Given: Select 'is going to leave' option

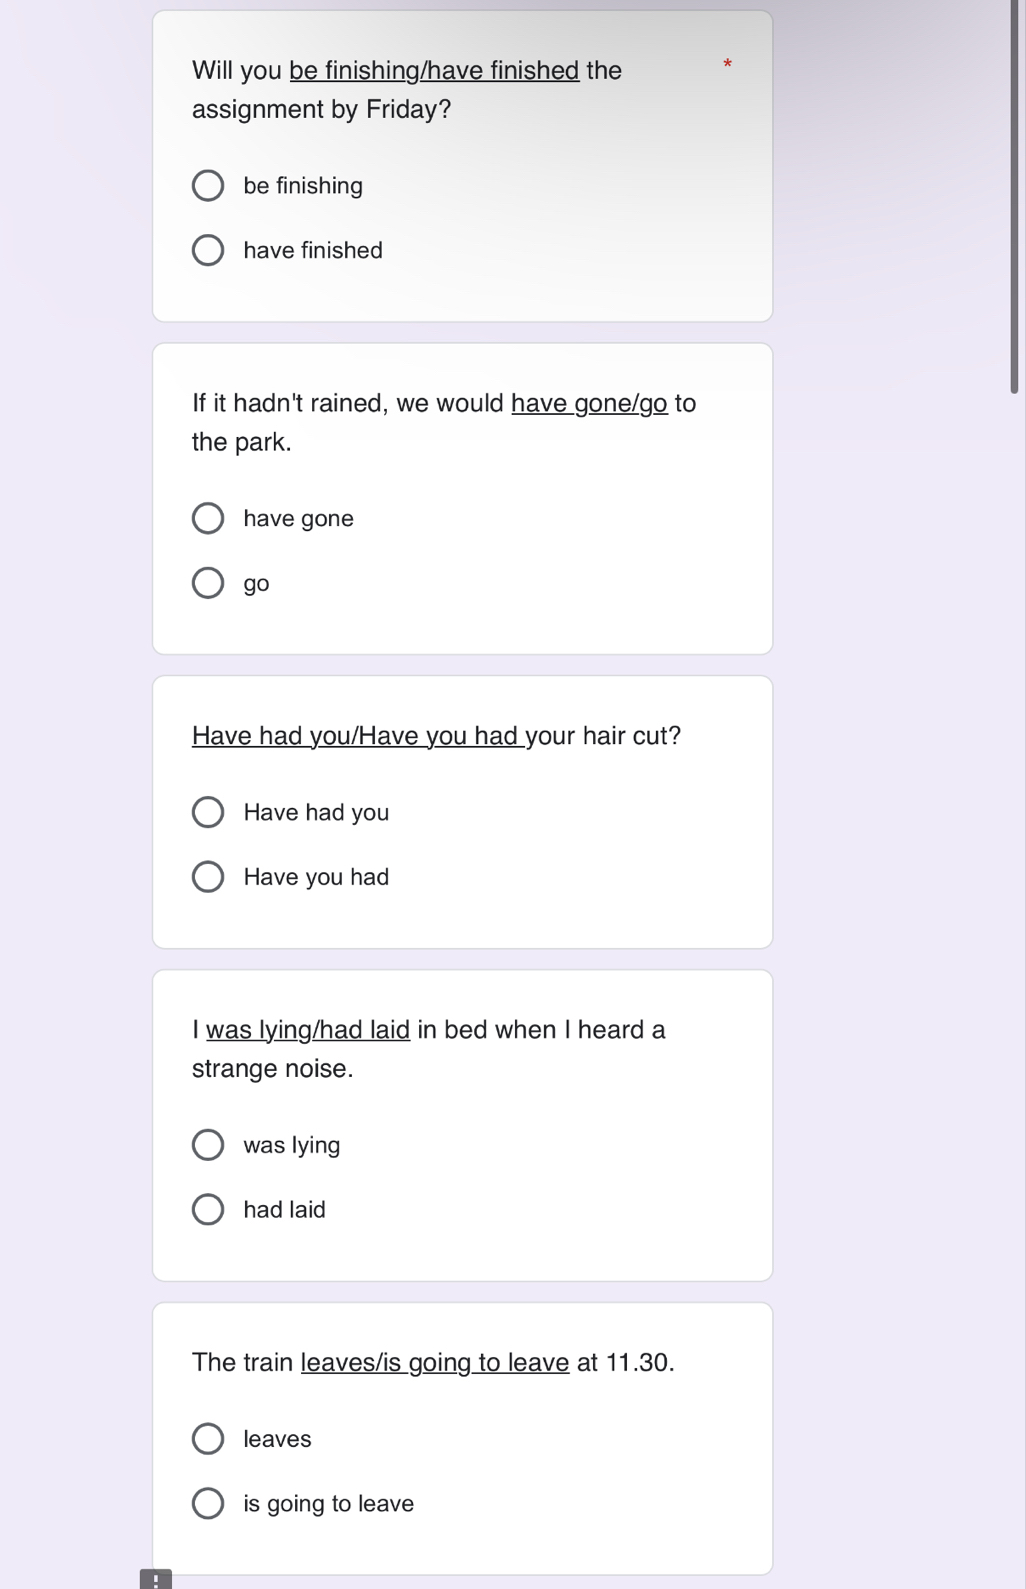Looking at the screenshot, I should 208,1503.
